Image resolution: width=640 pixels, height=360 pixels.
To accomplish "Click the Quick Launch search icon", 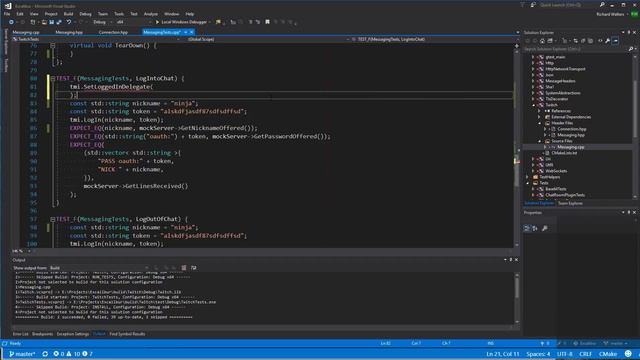I will 602,5.
